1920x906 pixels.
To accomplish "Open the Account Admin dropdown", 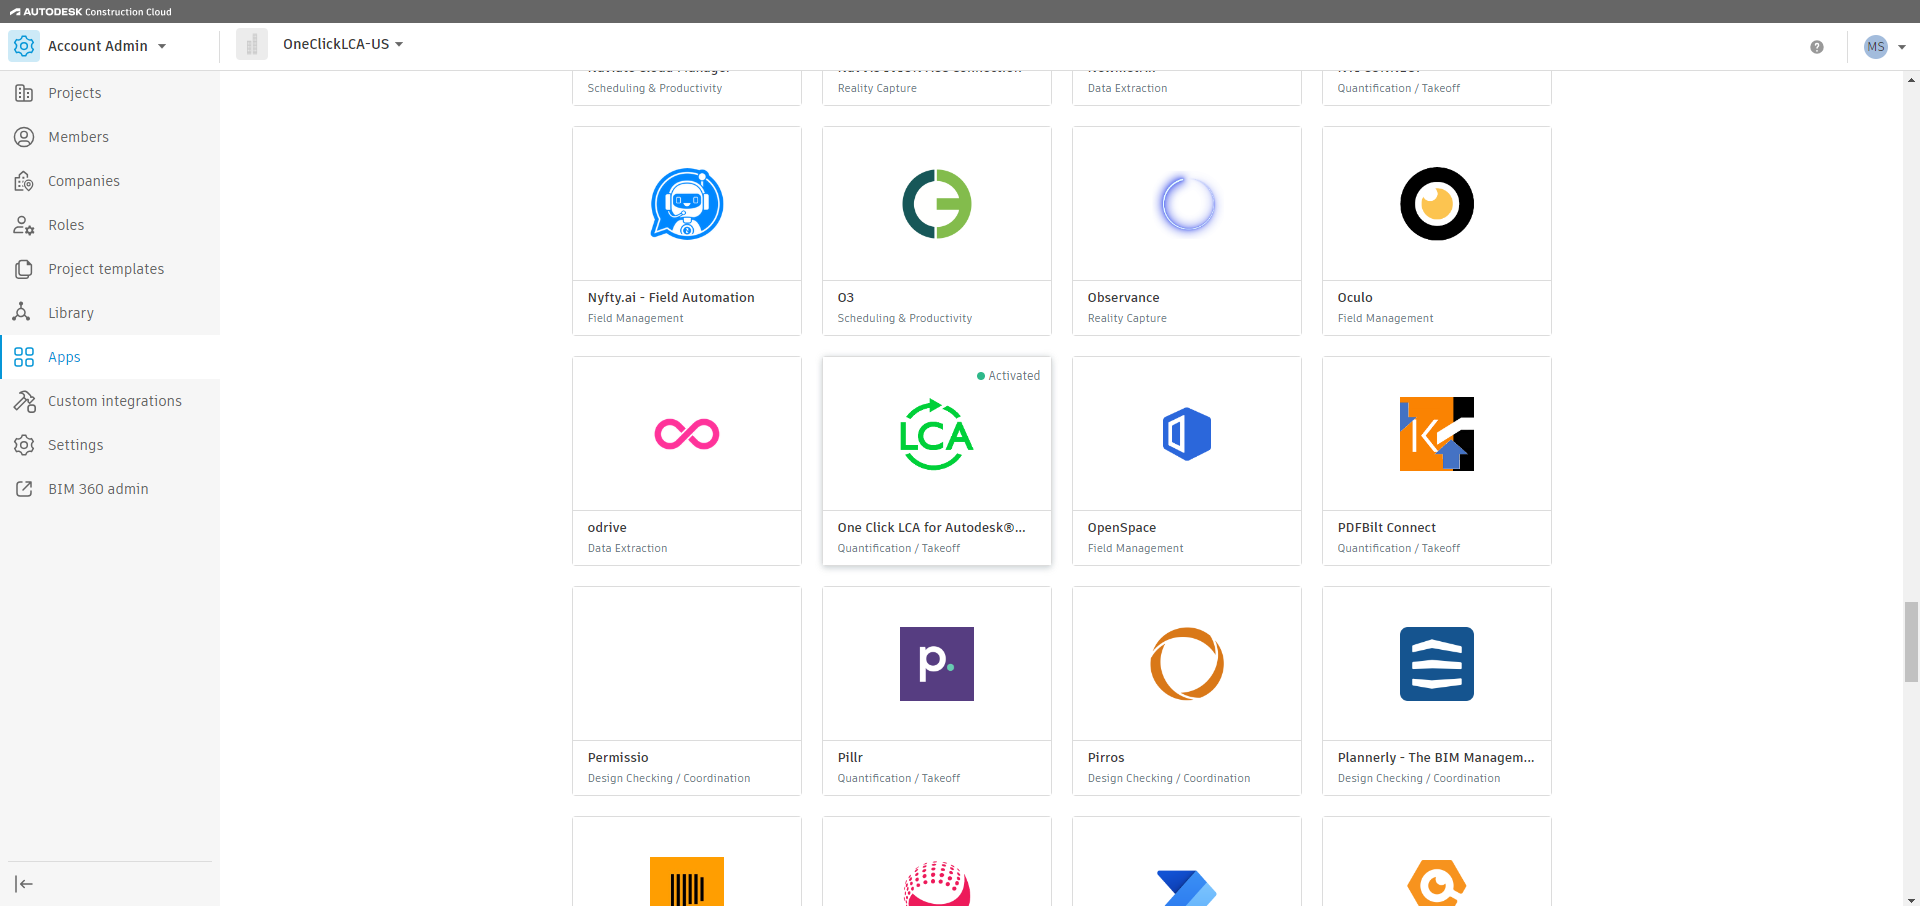I will (x=107, y=46).
